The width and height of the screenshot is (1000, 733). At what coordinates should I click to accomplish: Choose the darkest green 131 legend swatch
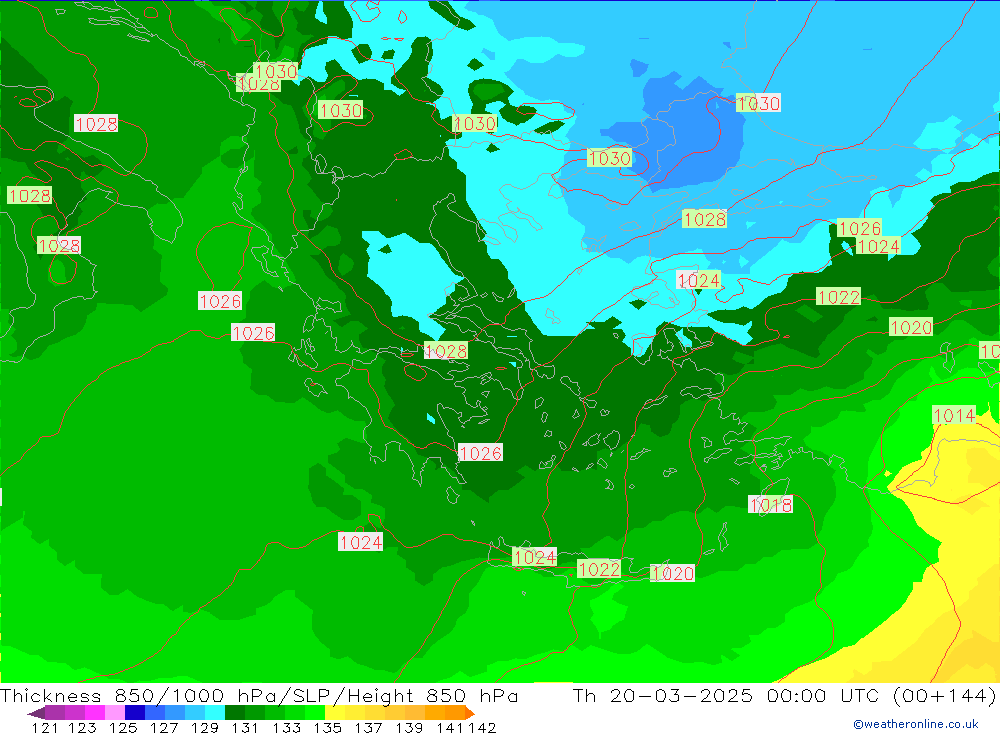pyautogui.click(x=235, y=713)
